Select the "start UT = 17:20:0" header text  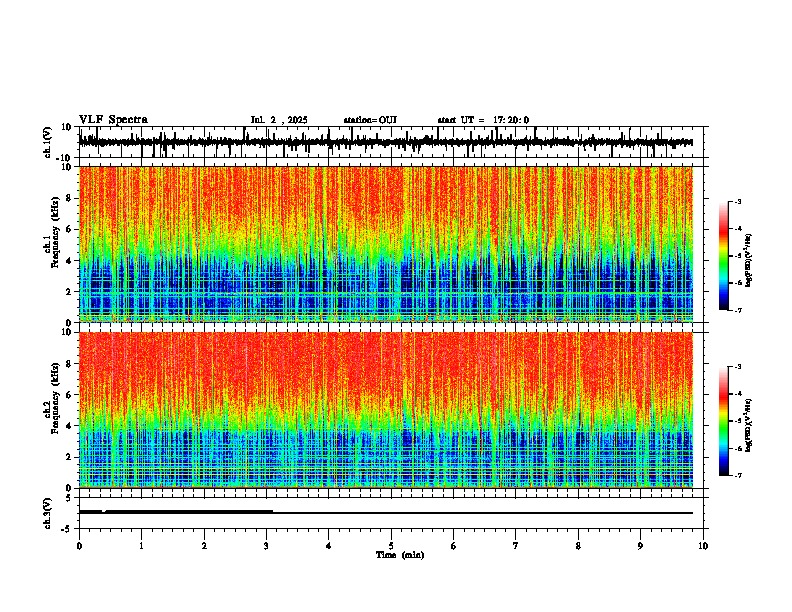point(483,120)
